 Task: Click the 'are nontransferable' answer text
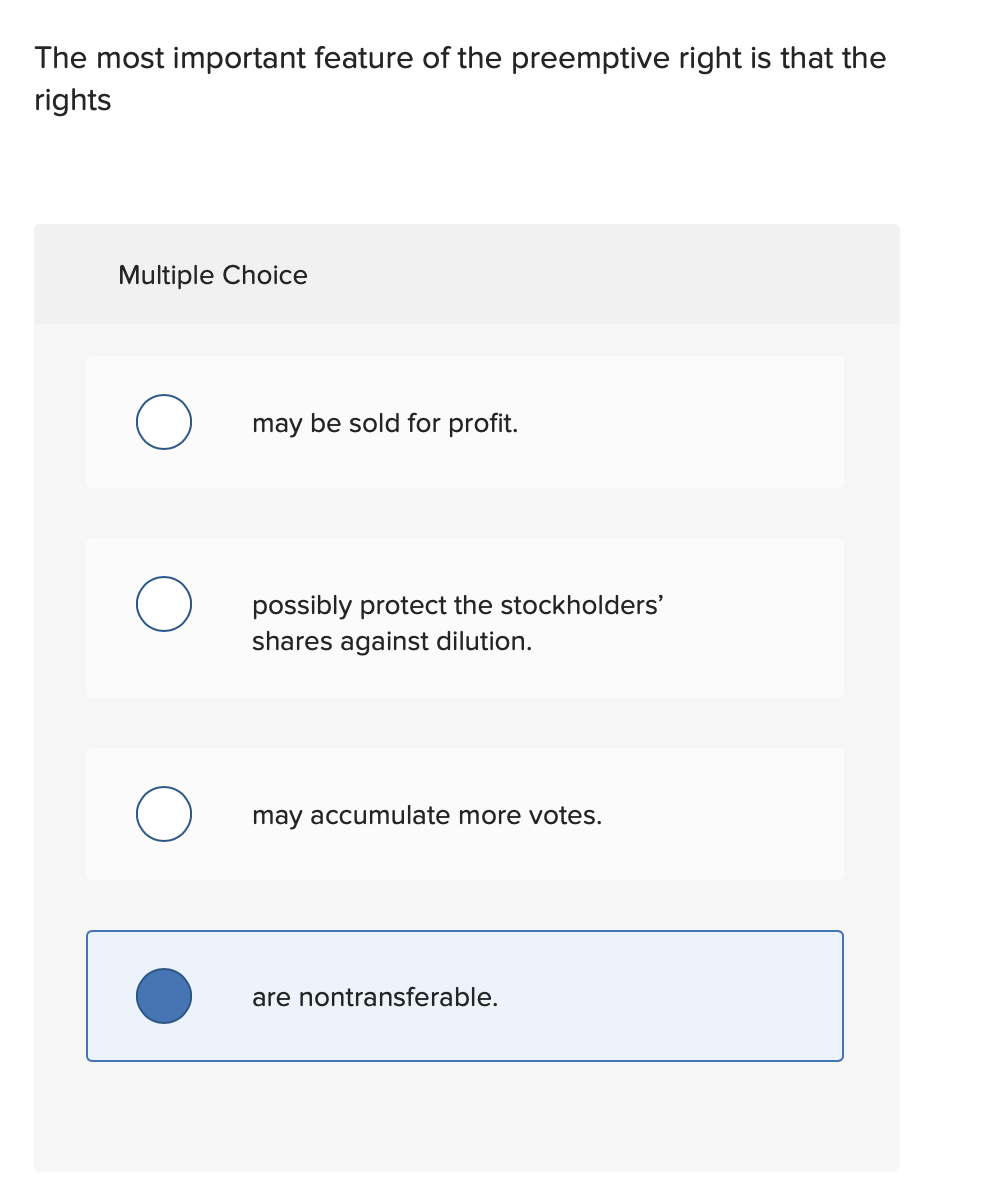tap(375, 997)
